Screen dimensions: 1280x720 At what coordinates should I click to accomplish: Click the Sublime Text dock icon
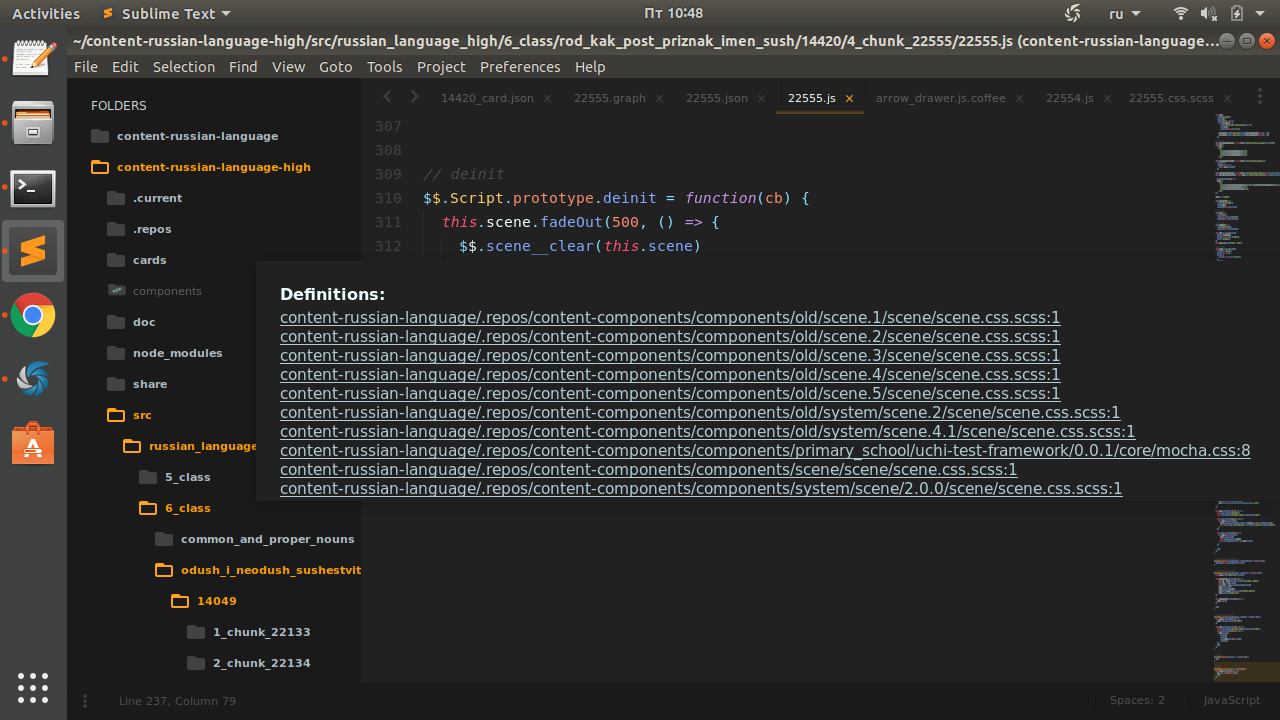click(33, 250)
